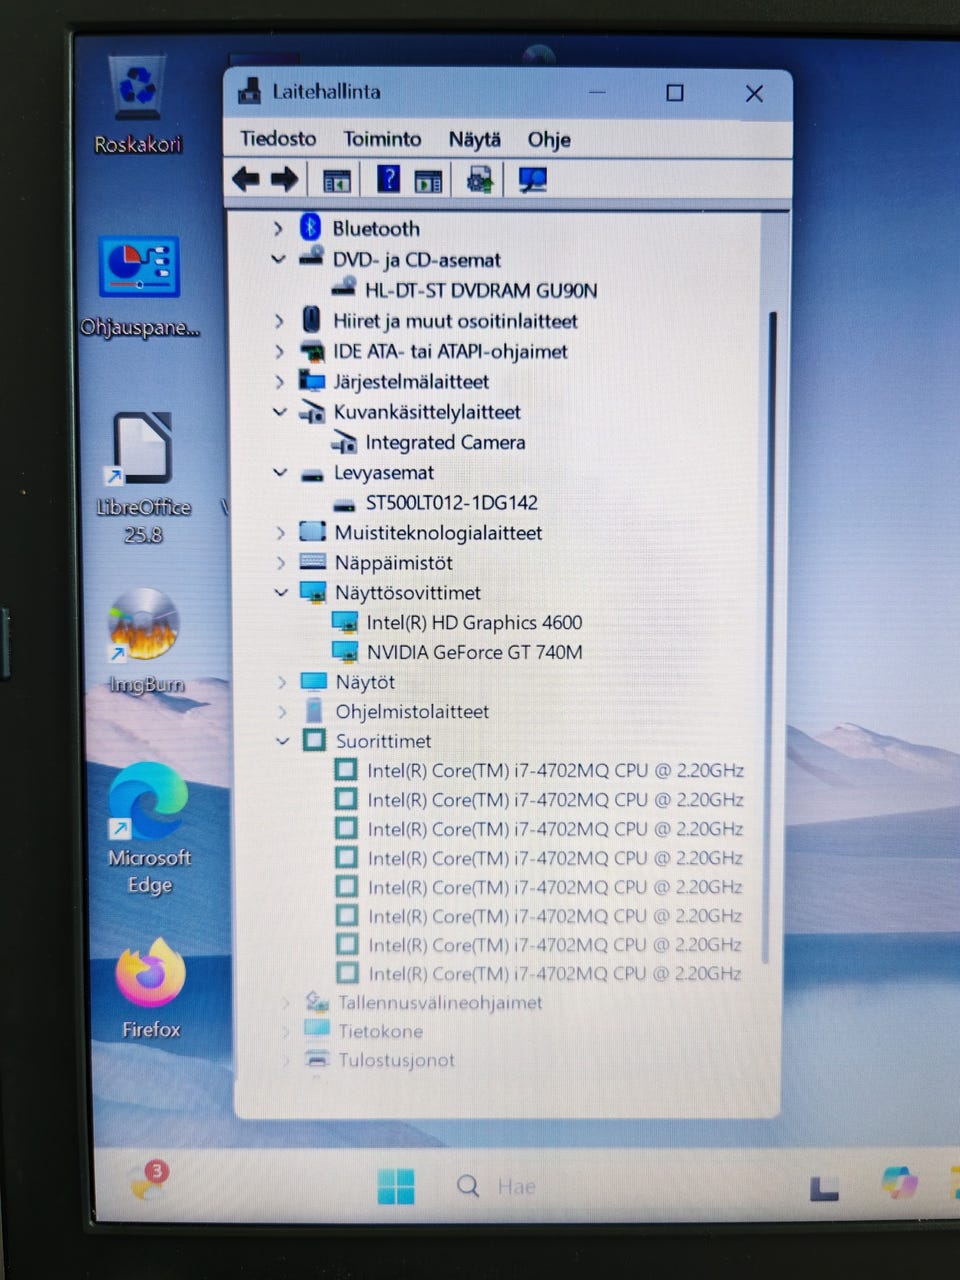Click the Kuvankäsittelylaitteet camera icon
The height and width of the screenshot is (1280, 960).
pos(313,412)
